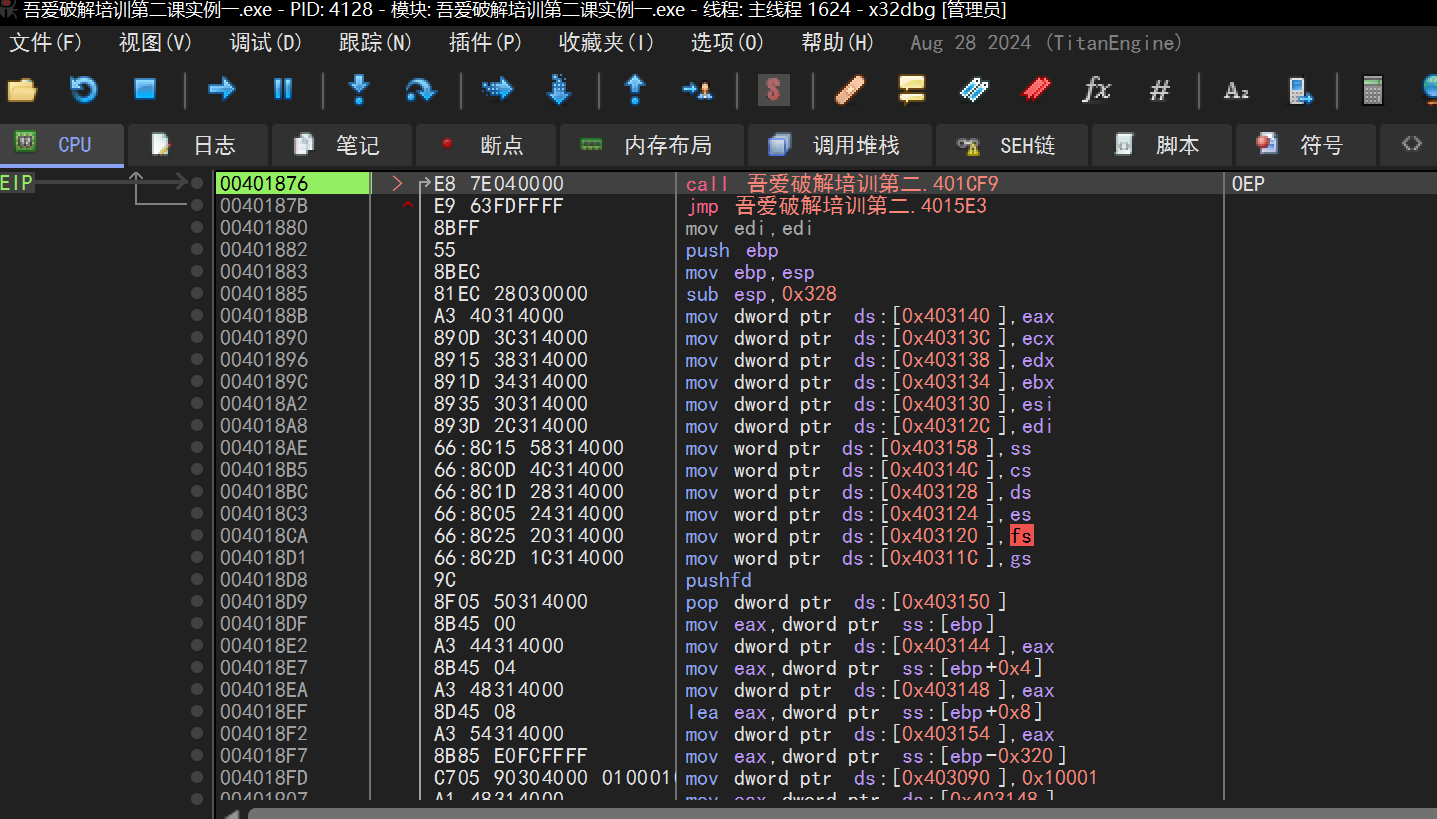This screenshot has height=819, width=1437.
Task: Step over the current instruction
Action: pos(420,90)
